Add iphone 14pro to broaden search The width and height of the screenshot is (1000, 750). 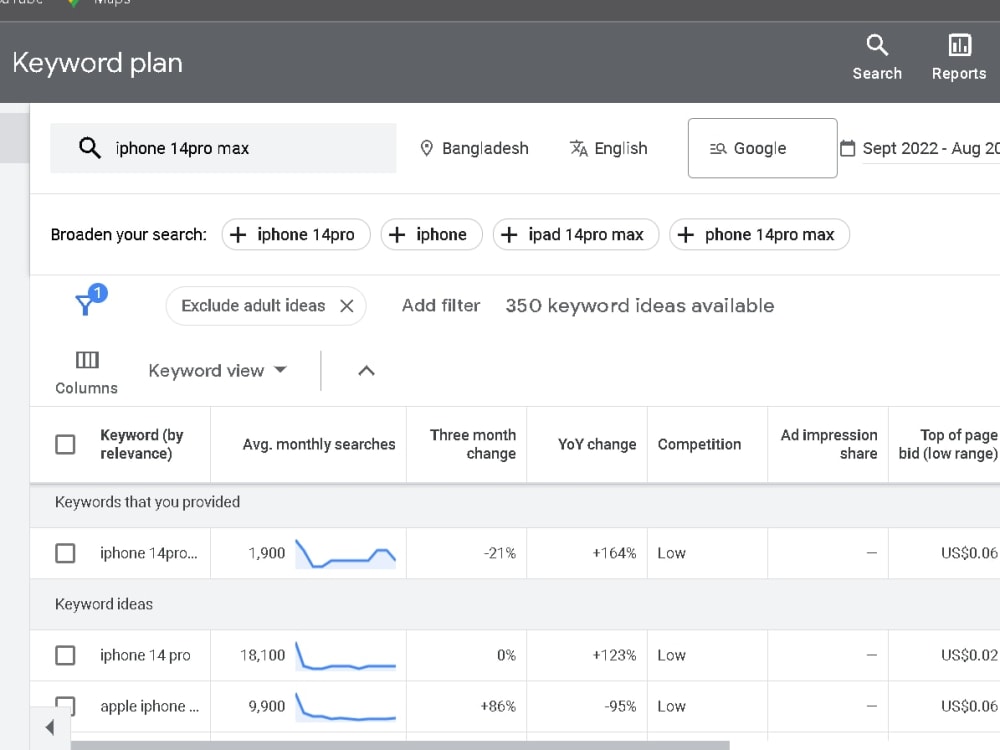[x=296, y=235]
